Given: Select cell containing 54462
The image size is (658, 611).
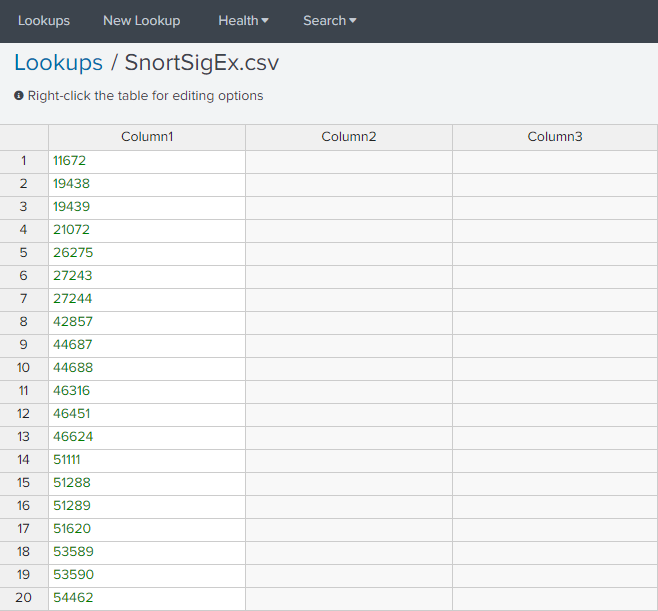Looking at the screenshot, I should 147,599.
